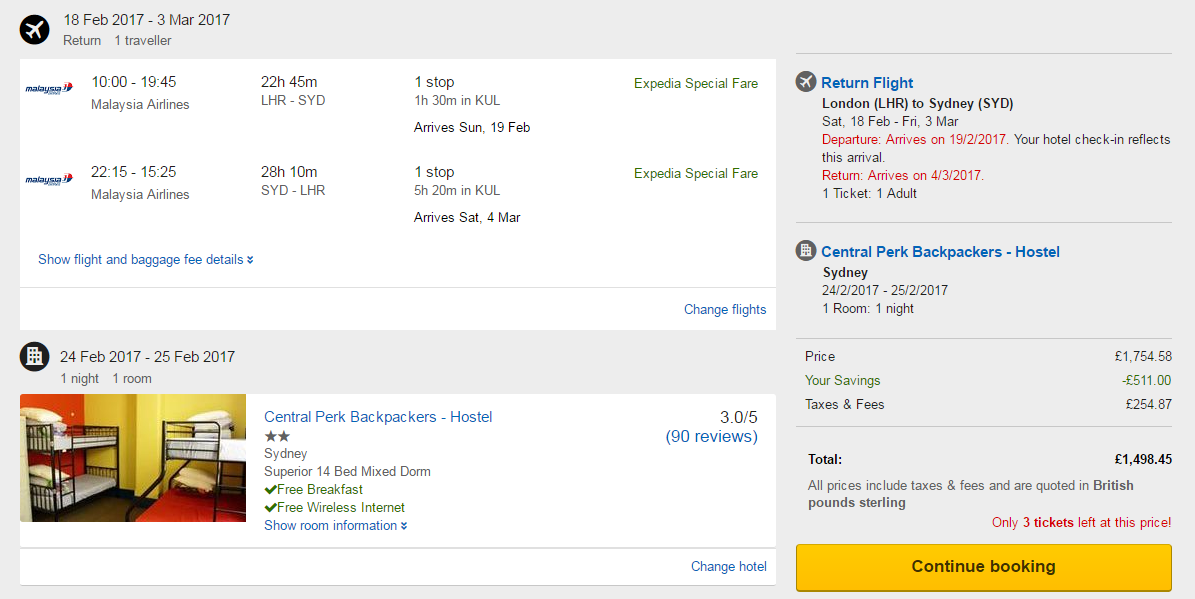The height and width of the screenshot is (599, 1195).
Task: Click Superior 14 Bed Mixed Dorm text
Action: pyautogui.click(x=348, y=472)
